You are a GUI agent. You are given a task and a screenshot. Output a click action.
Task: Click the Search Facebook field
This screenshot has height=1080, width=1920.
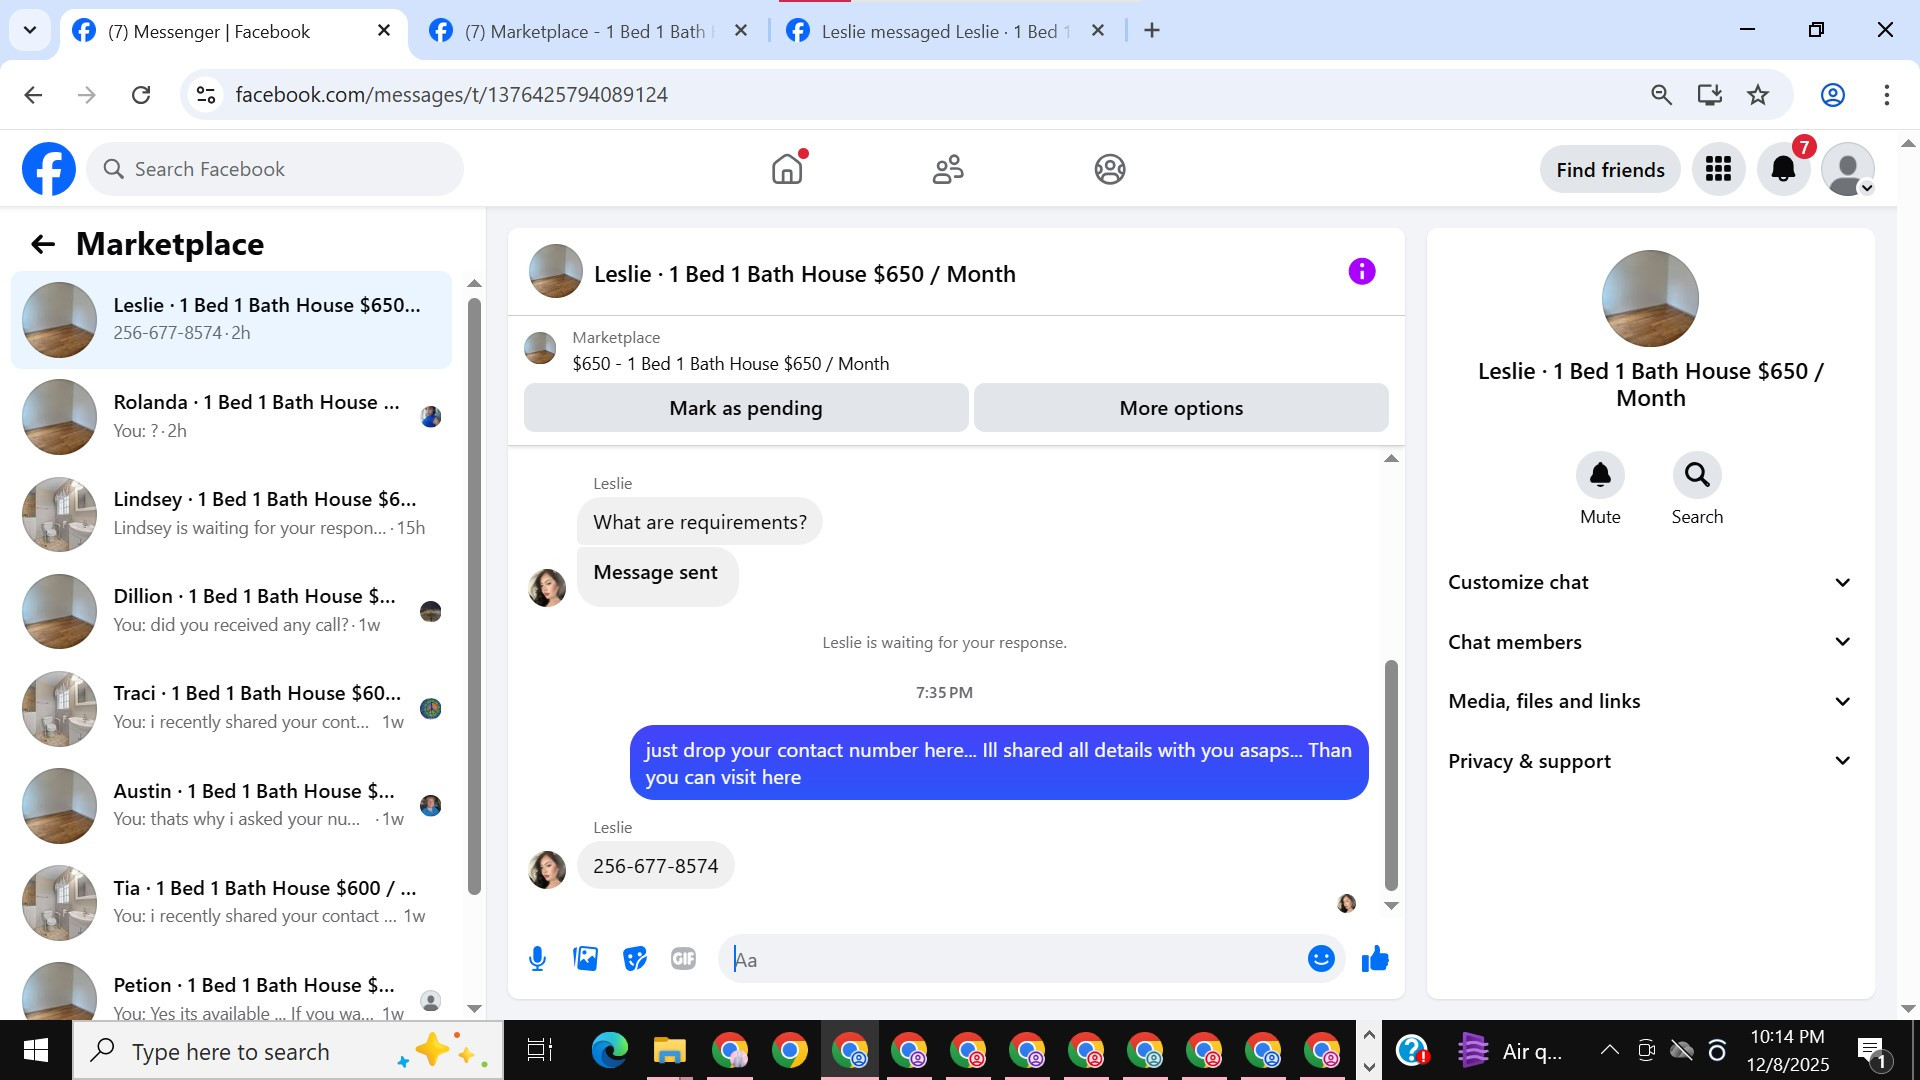[275, 169]
